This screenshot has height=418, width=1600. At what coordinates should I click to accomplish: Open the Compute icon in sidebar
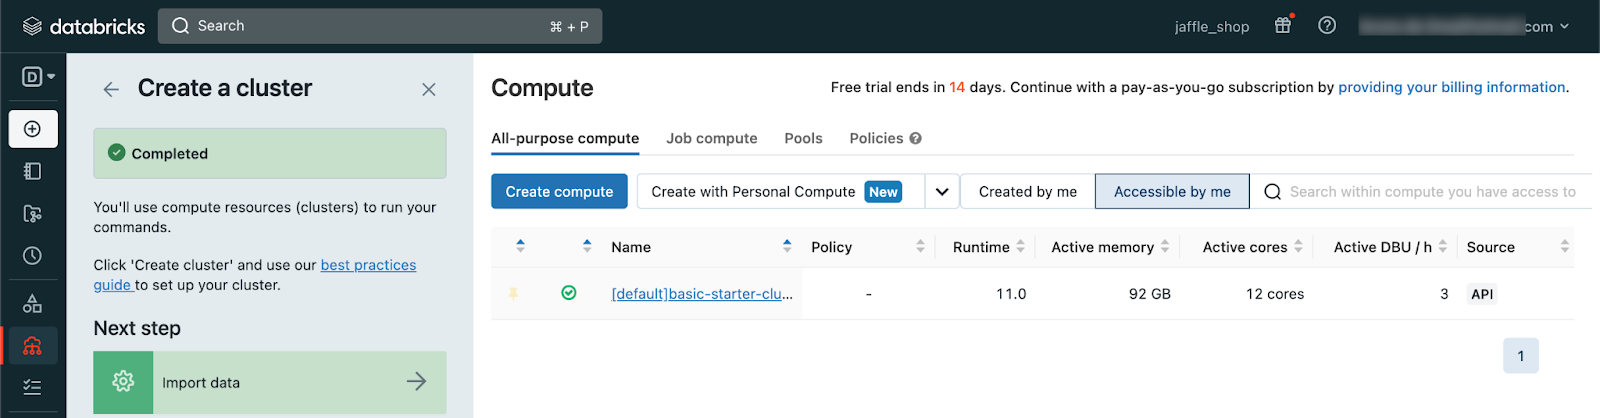33,346
